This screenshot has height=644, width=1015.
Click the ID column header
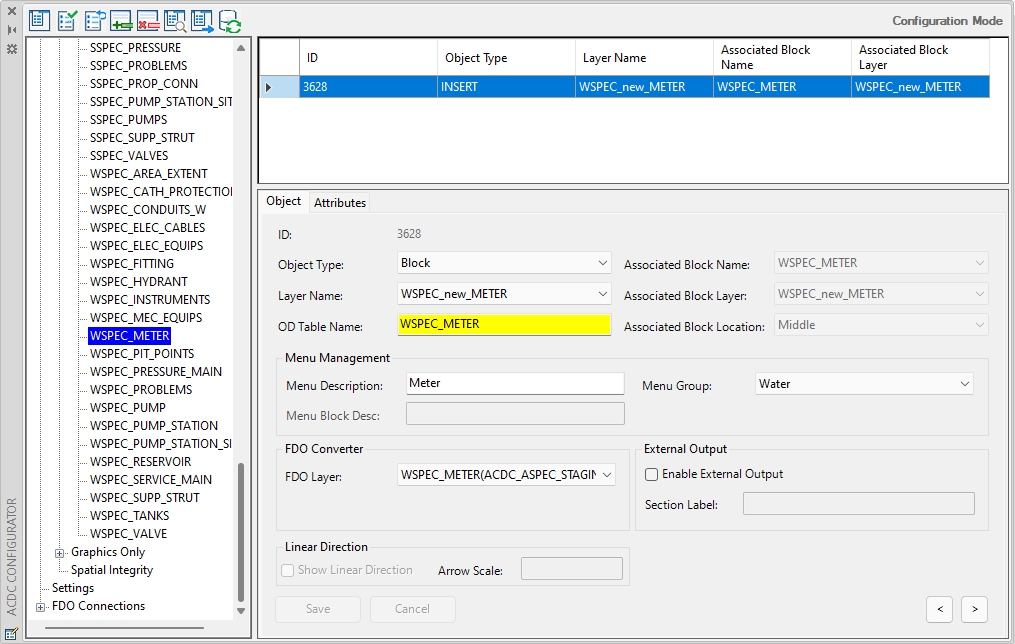click(368, 58)
